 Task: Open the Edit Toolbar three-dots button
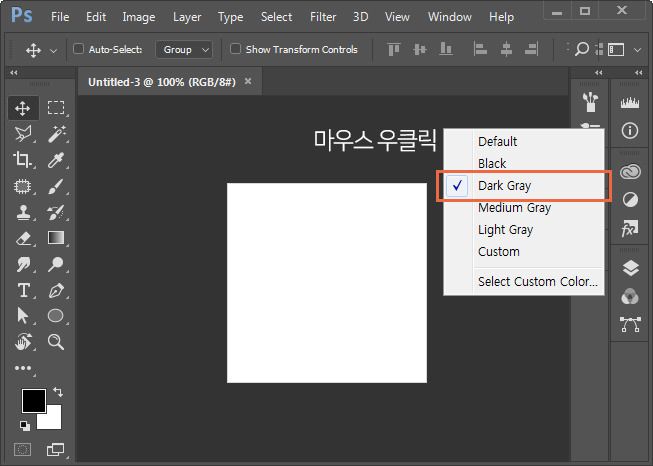pyautogui.click(x=22, y=368)
